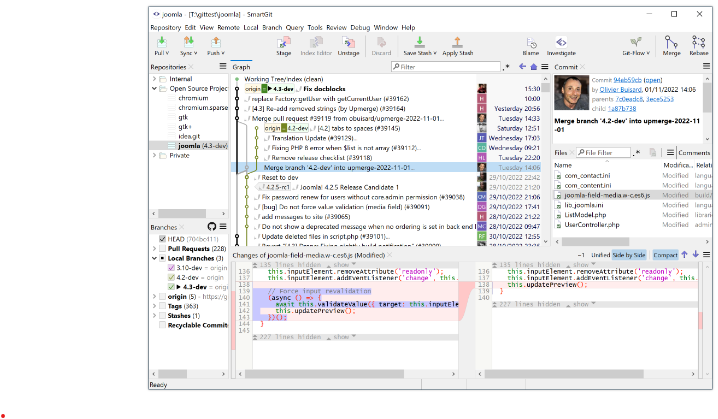Open the Remote menu
This screenshot has height=419, width=718.
point(228,27)
